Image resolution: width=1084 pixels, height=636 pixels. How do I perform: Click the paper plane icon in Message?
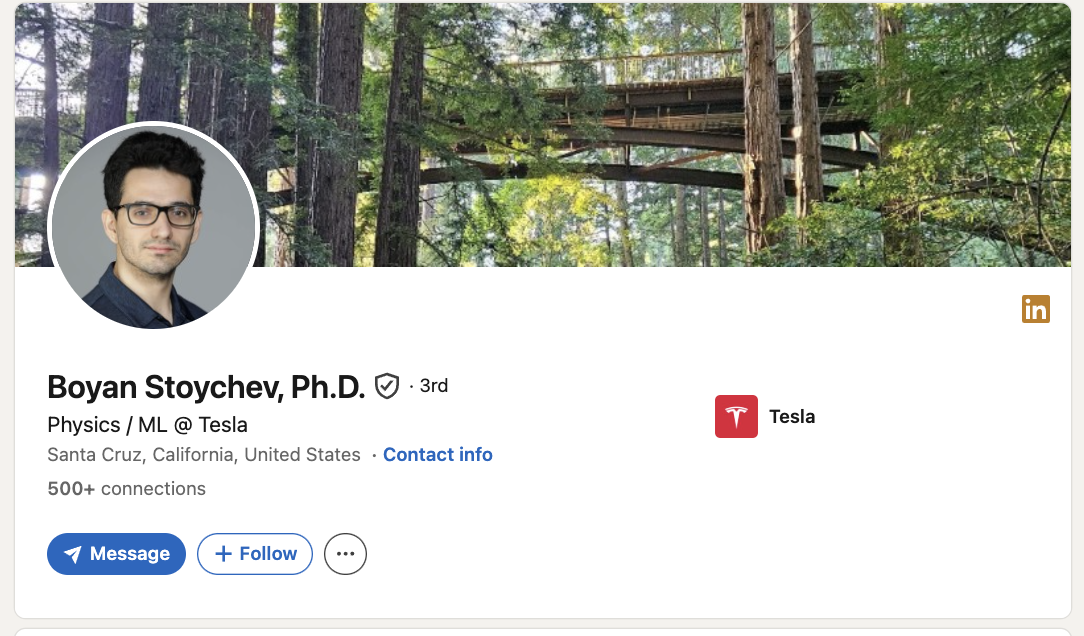click(73, 554)
